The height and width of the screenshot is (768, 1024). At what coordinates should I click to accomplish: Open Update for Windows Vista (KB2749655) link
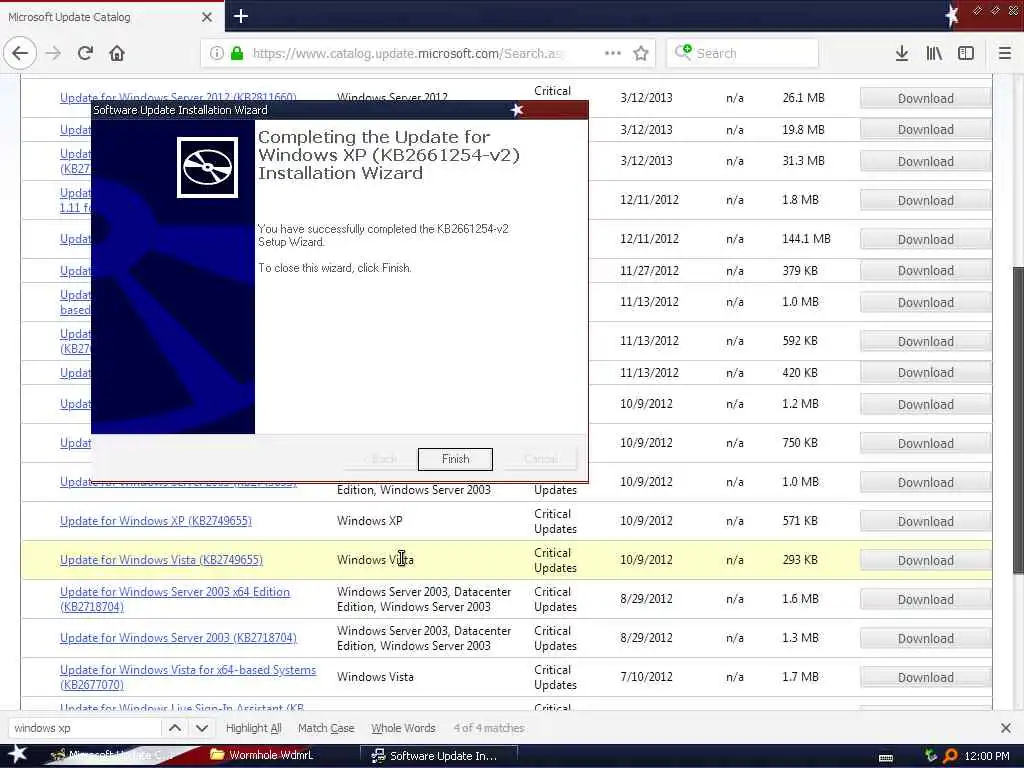pyautogui.click(x=161, y=560)
